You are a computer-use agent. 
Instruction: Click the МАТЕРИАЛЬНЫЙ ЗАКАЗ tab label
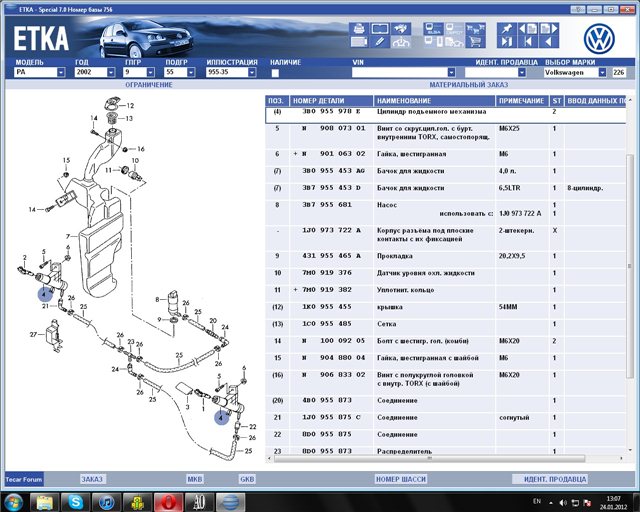click(x=469, y=85)
